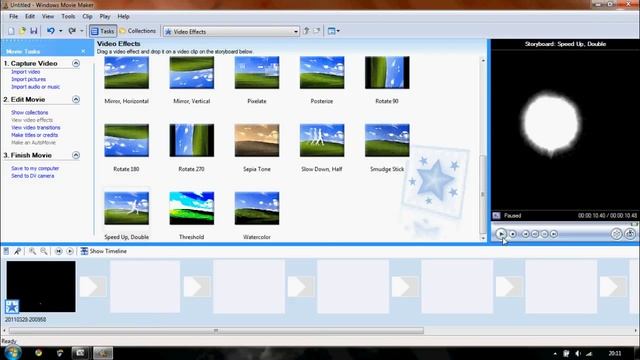Click the volume icon in system tray
The image size is (640, 360).
tap(578, 353)
